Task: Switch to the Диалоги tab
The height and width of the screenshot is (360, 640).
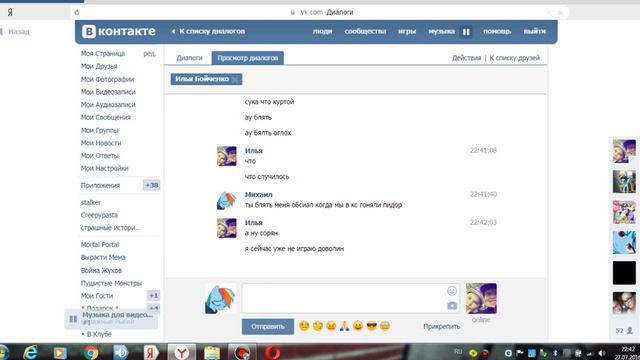Action: (189, 58)
